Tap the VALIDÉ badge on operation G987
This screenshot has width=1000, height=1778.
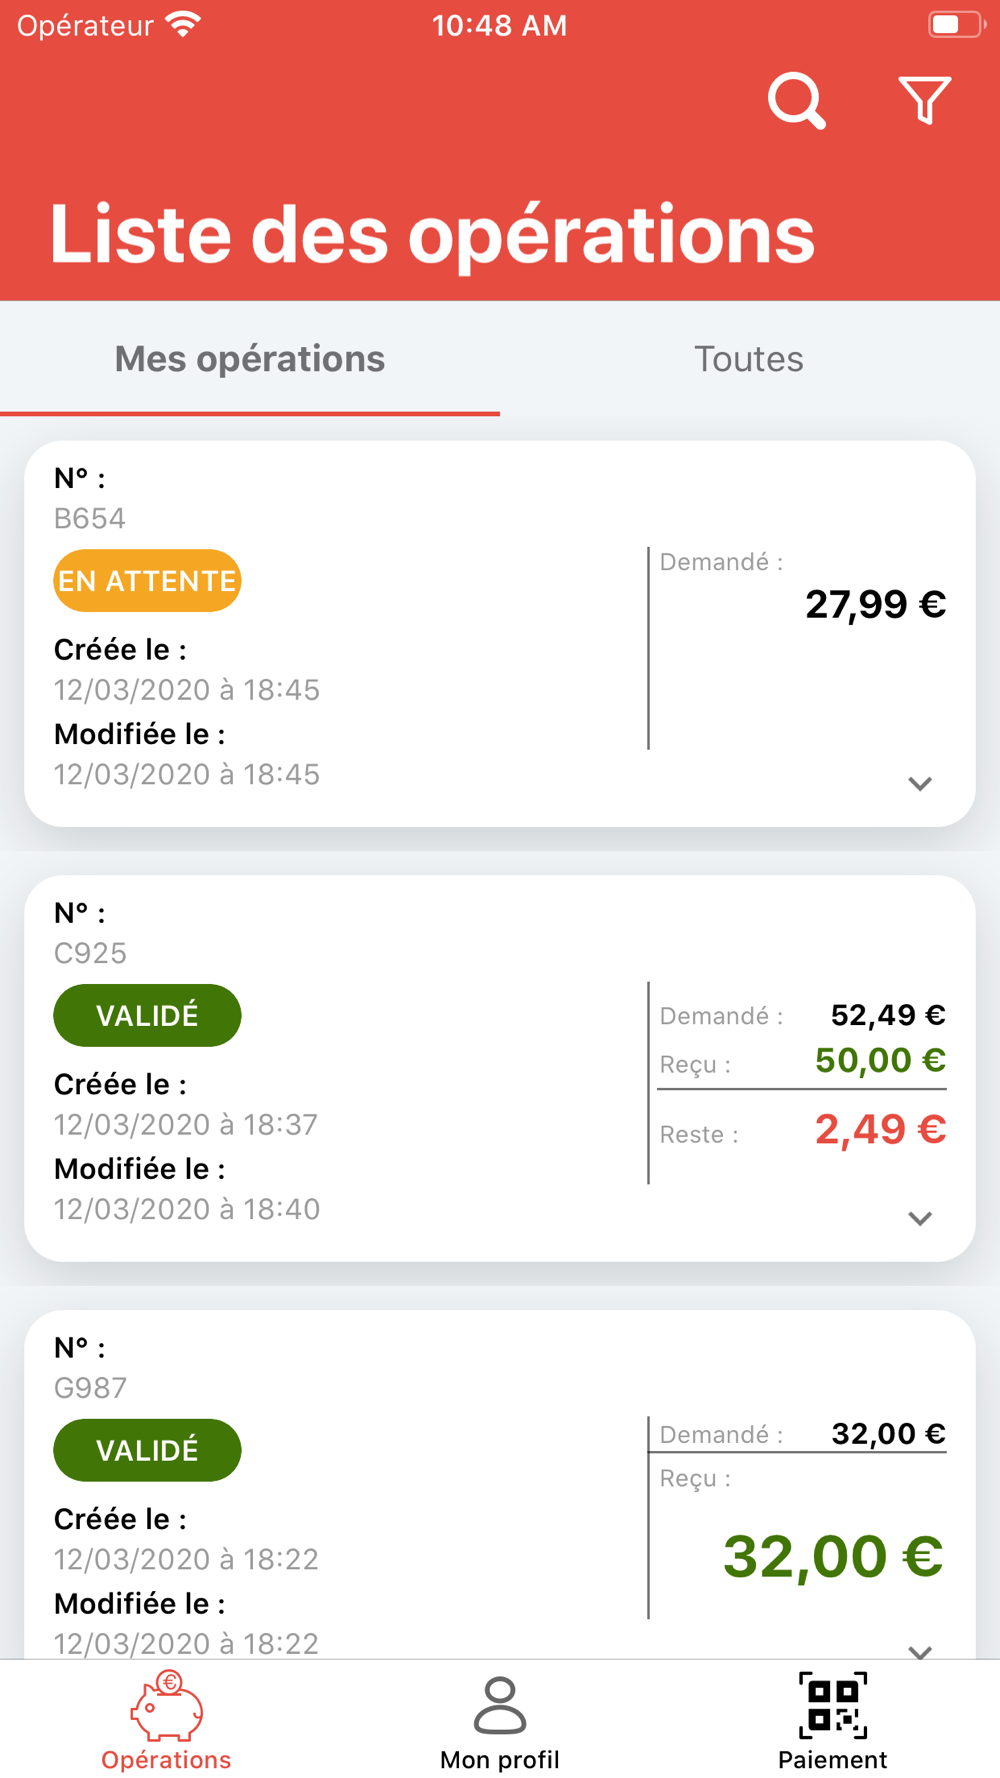point(147,1450)
